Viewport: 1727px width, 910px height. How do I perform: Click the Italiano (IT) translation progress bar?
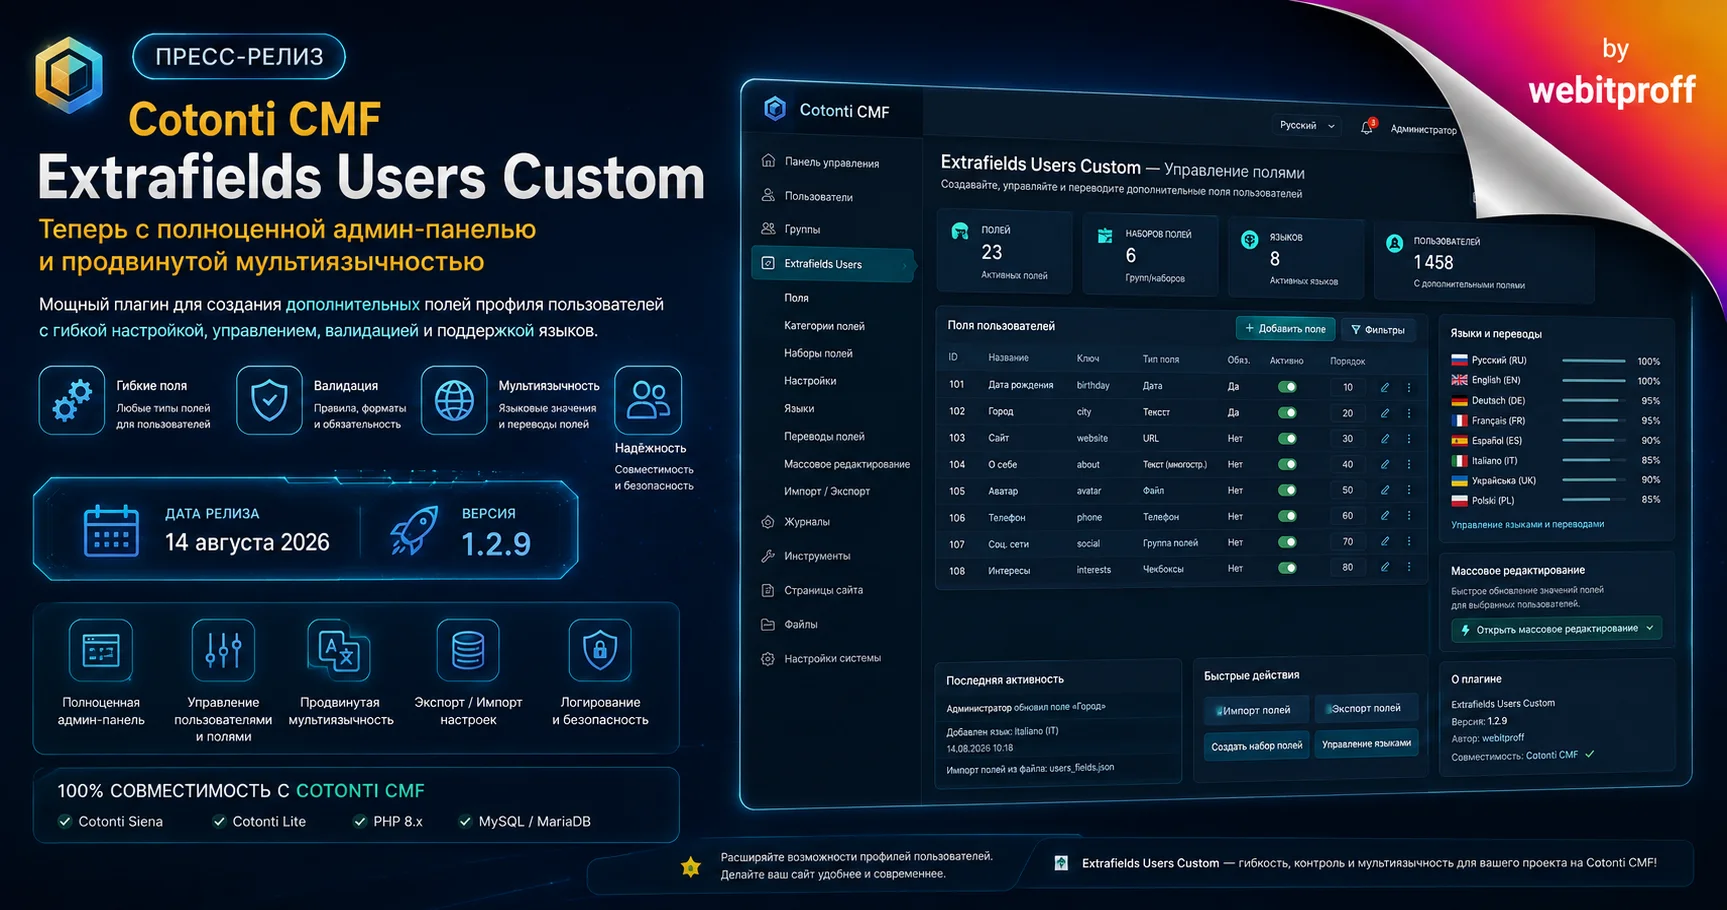(x=1594, y=460)
